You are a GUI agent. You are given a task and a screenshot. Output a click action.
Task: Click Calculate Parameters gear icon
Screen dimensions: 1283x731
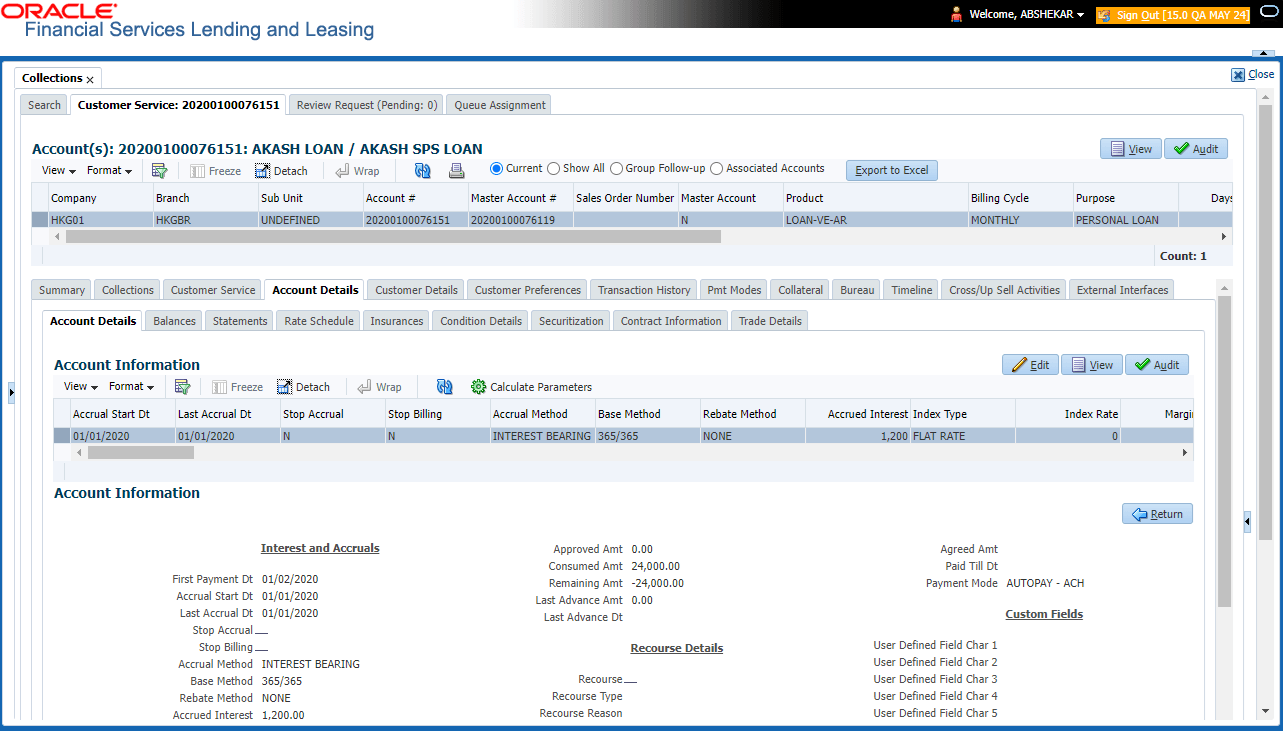tap(478, 387)
